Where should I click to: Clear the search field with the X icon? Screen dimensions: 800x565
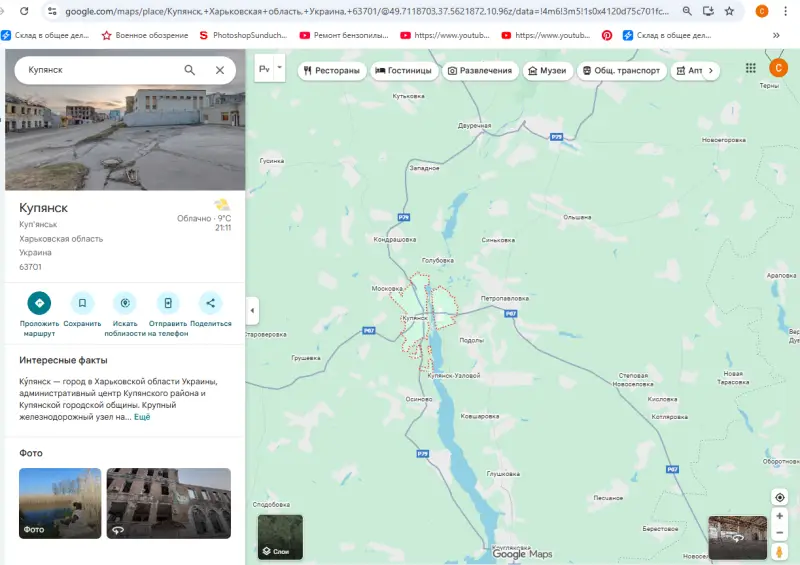coord(220,70)
